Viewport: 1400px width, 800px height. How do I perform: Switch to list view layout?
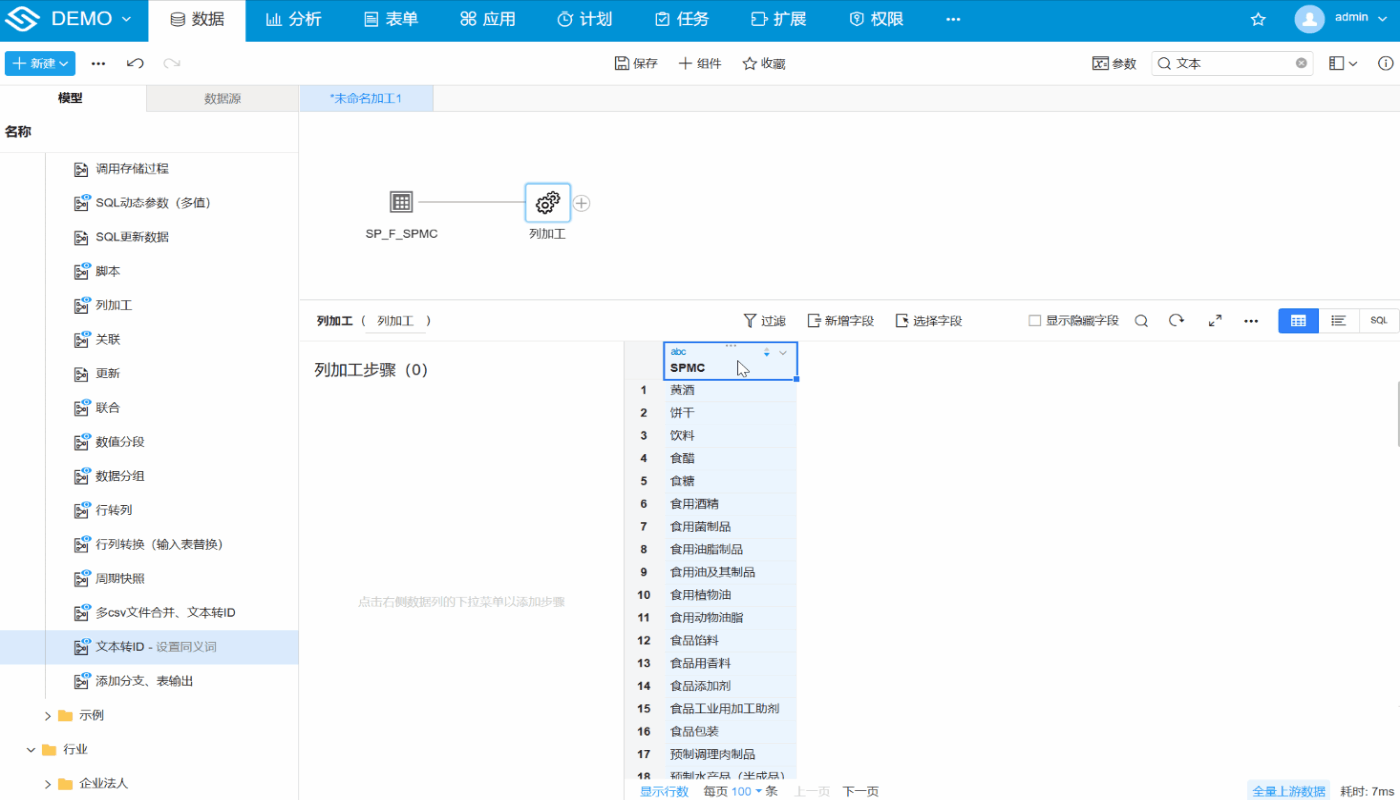1338,321
